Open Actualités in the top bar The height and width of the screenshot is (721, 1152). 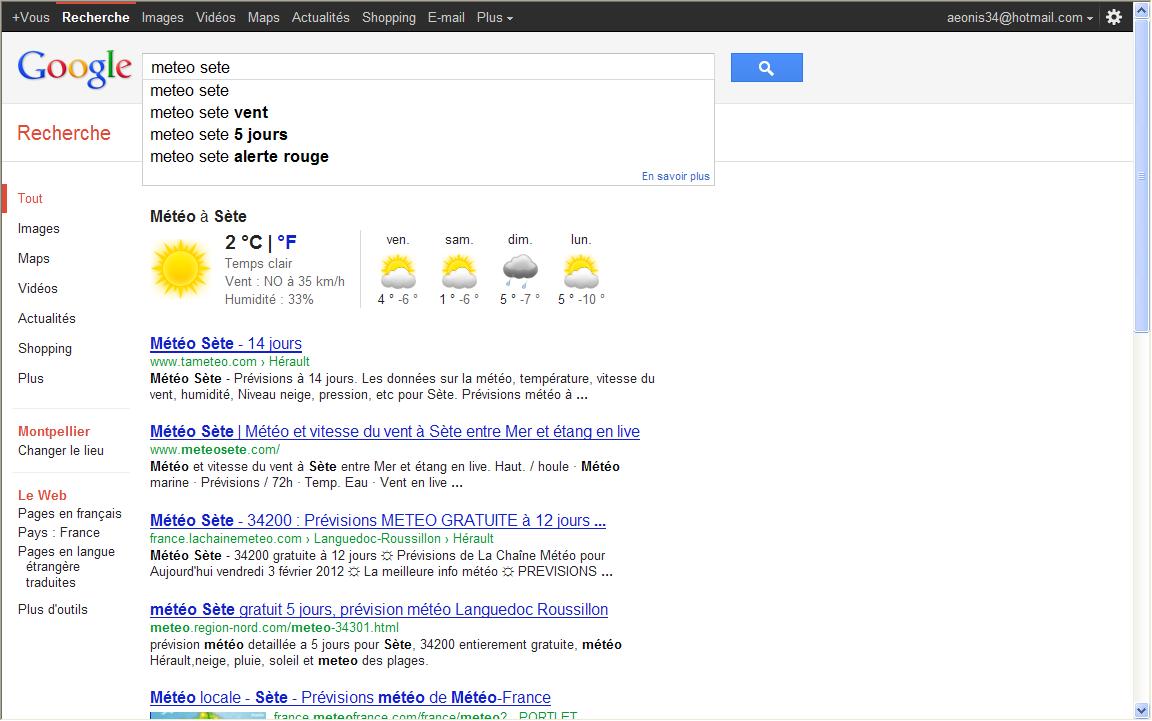320,17
